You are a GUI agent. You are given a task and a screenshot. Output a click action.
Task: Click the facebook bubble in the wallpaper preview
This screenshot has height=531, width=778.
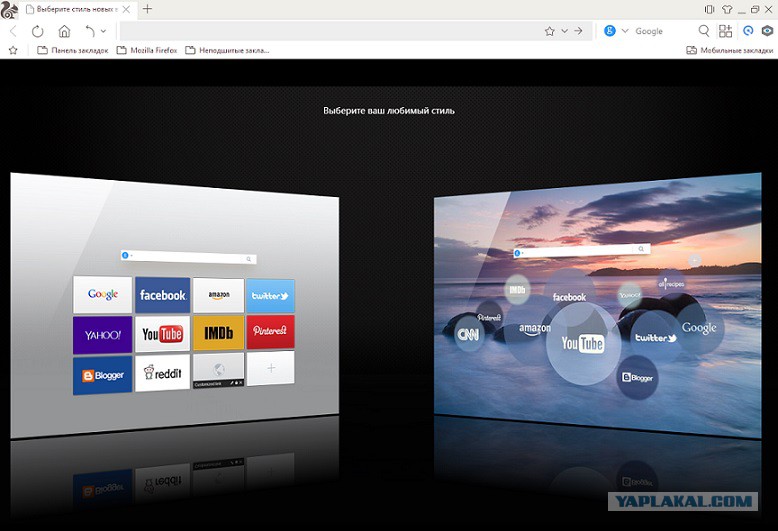coord(570,297)
